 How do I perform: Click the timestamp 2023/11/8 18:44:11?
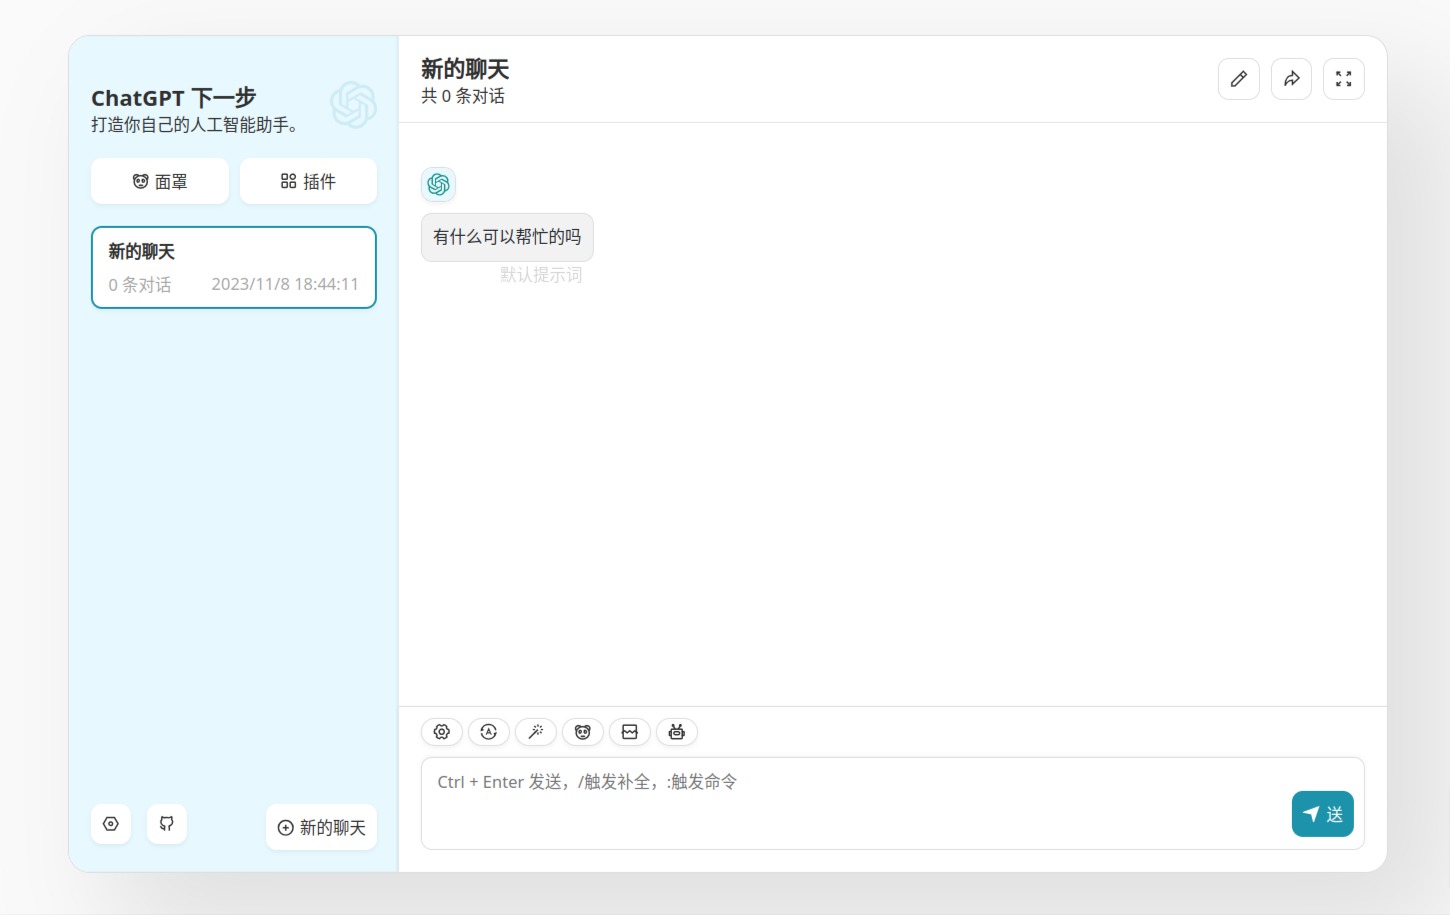point(285,284)
